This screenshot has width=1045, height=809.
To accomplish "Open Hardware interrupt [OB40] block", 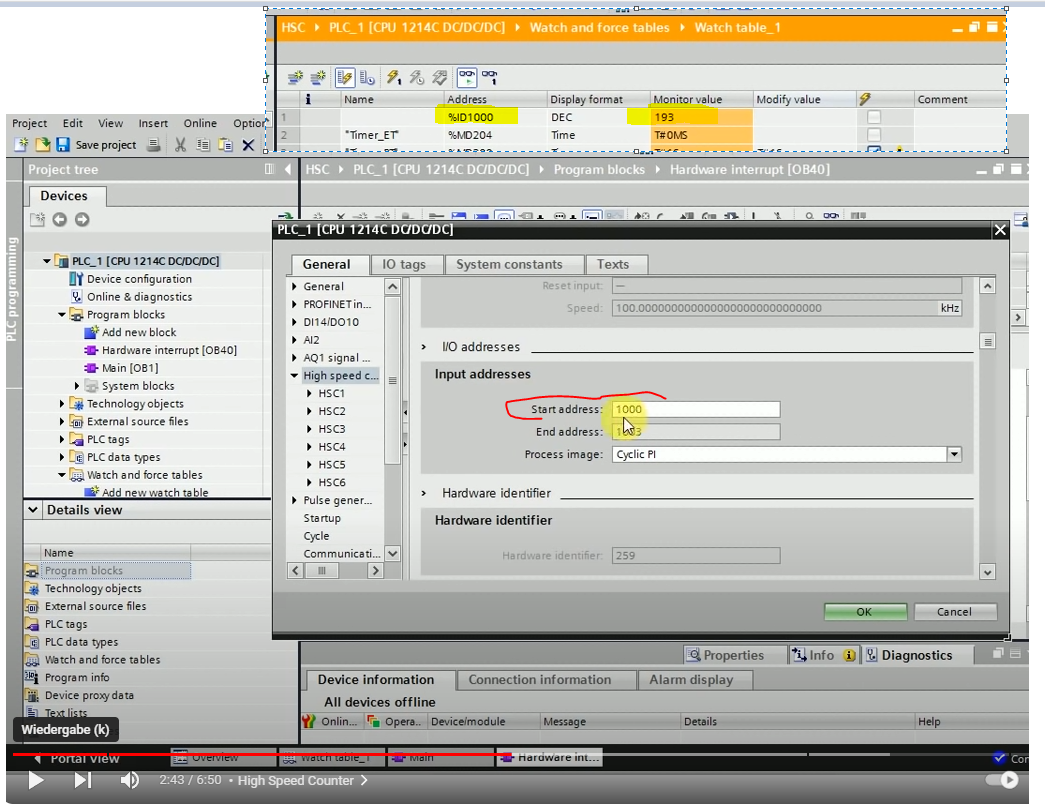I will pyautogui.click(x=169, y=350).
